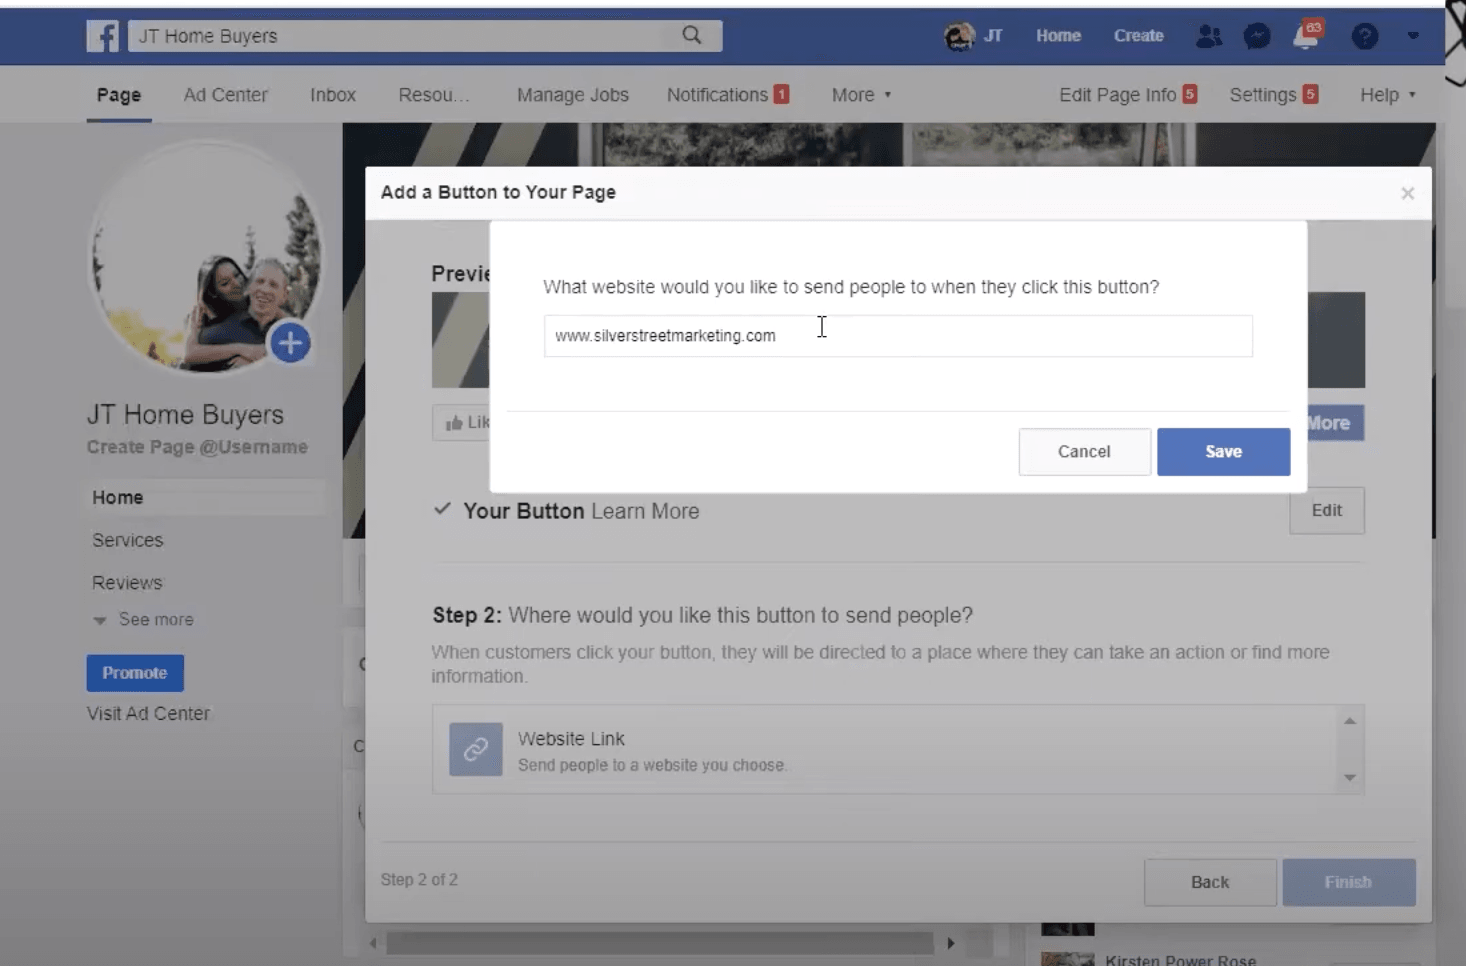Click the plus icon on profile picture
The height and width of the screenshot is (966, 1466).
pyautogui.click(x=290, y=343)
